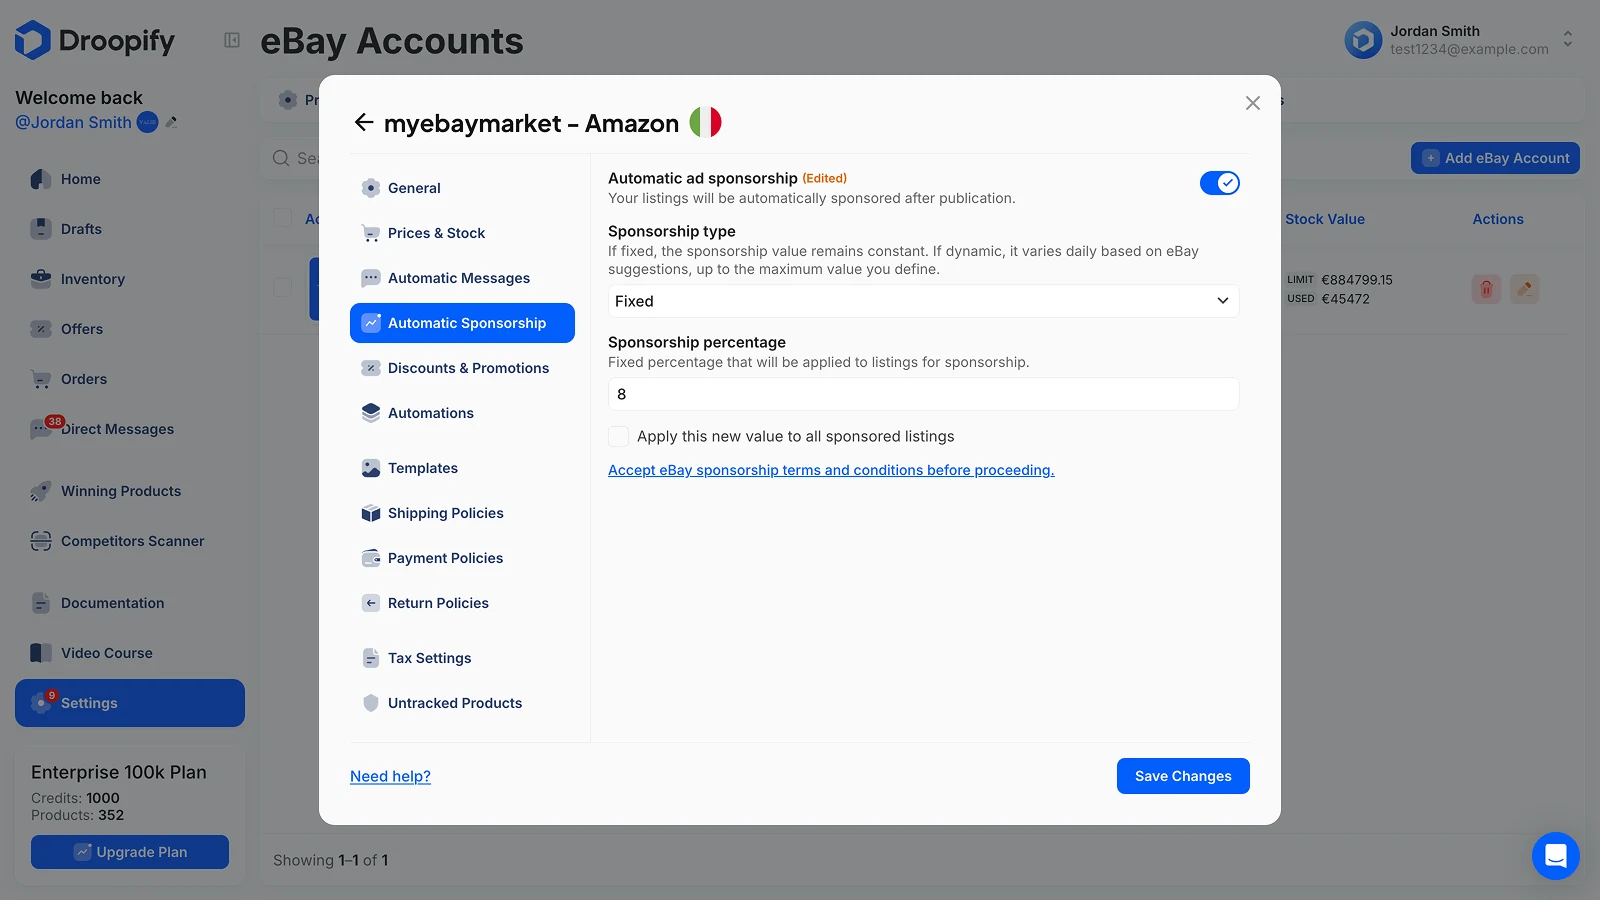Check Apply this new value checkbox
Image resolution: width=1600 pixels, height=900 pixels.
[619, 436]
